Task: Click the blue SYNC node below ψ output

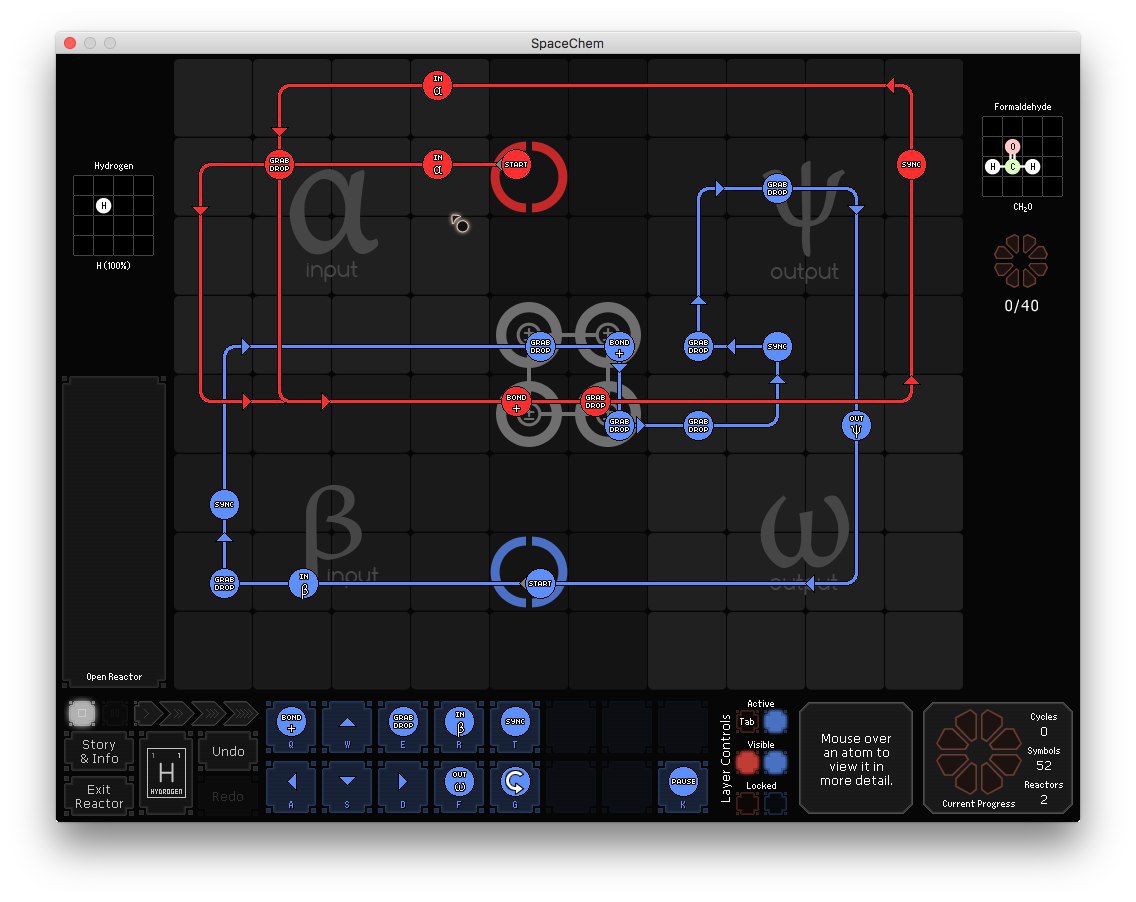Action: pyautogui.click(x=777, y=346)
